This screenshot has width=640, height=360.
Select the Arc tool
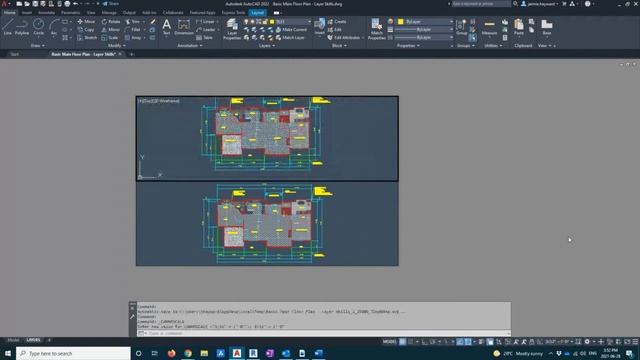pyautogui.click(x=53, y=27)
